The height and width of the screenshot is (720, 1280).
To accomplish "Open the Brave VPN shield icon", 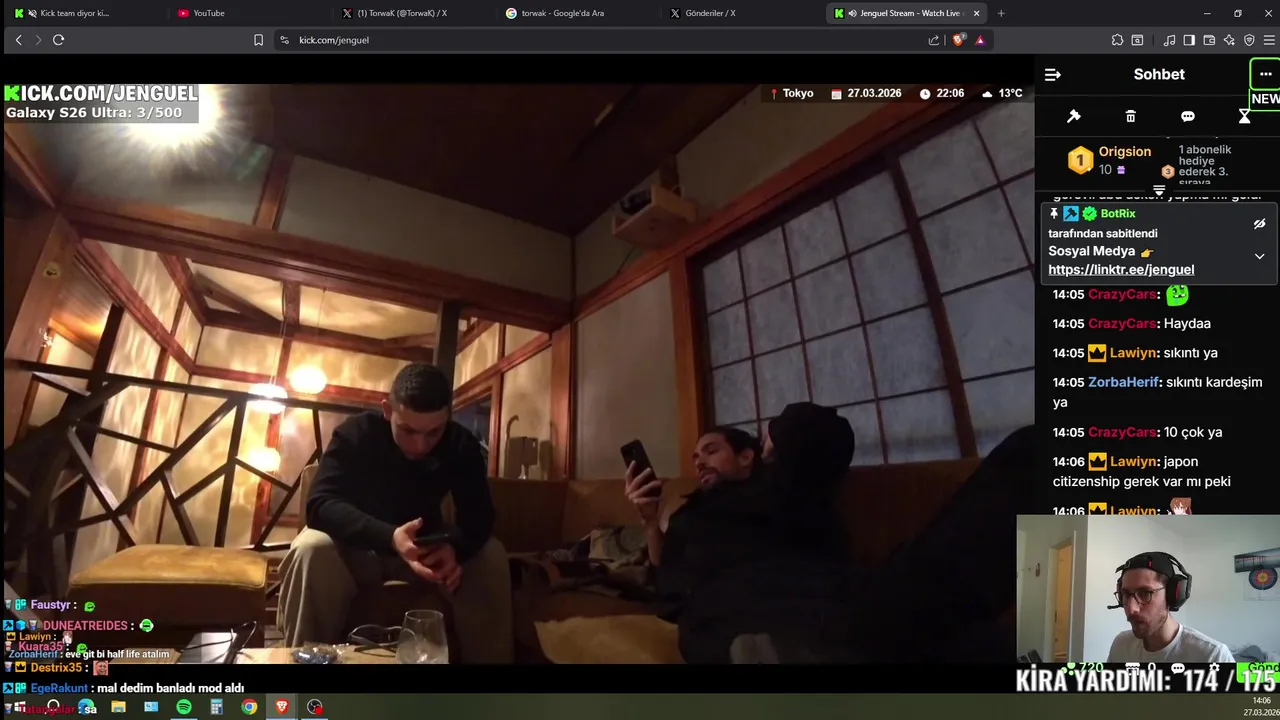I will (x=1249, y=40).
